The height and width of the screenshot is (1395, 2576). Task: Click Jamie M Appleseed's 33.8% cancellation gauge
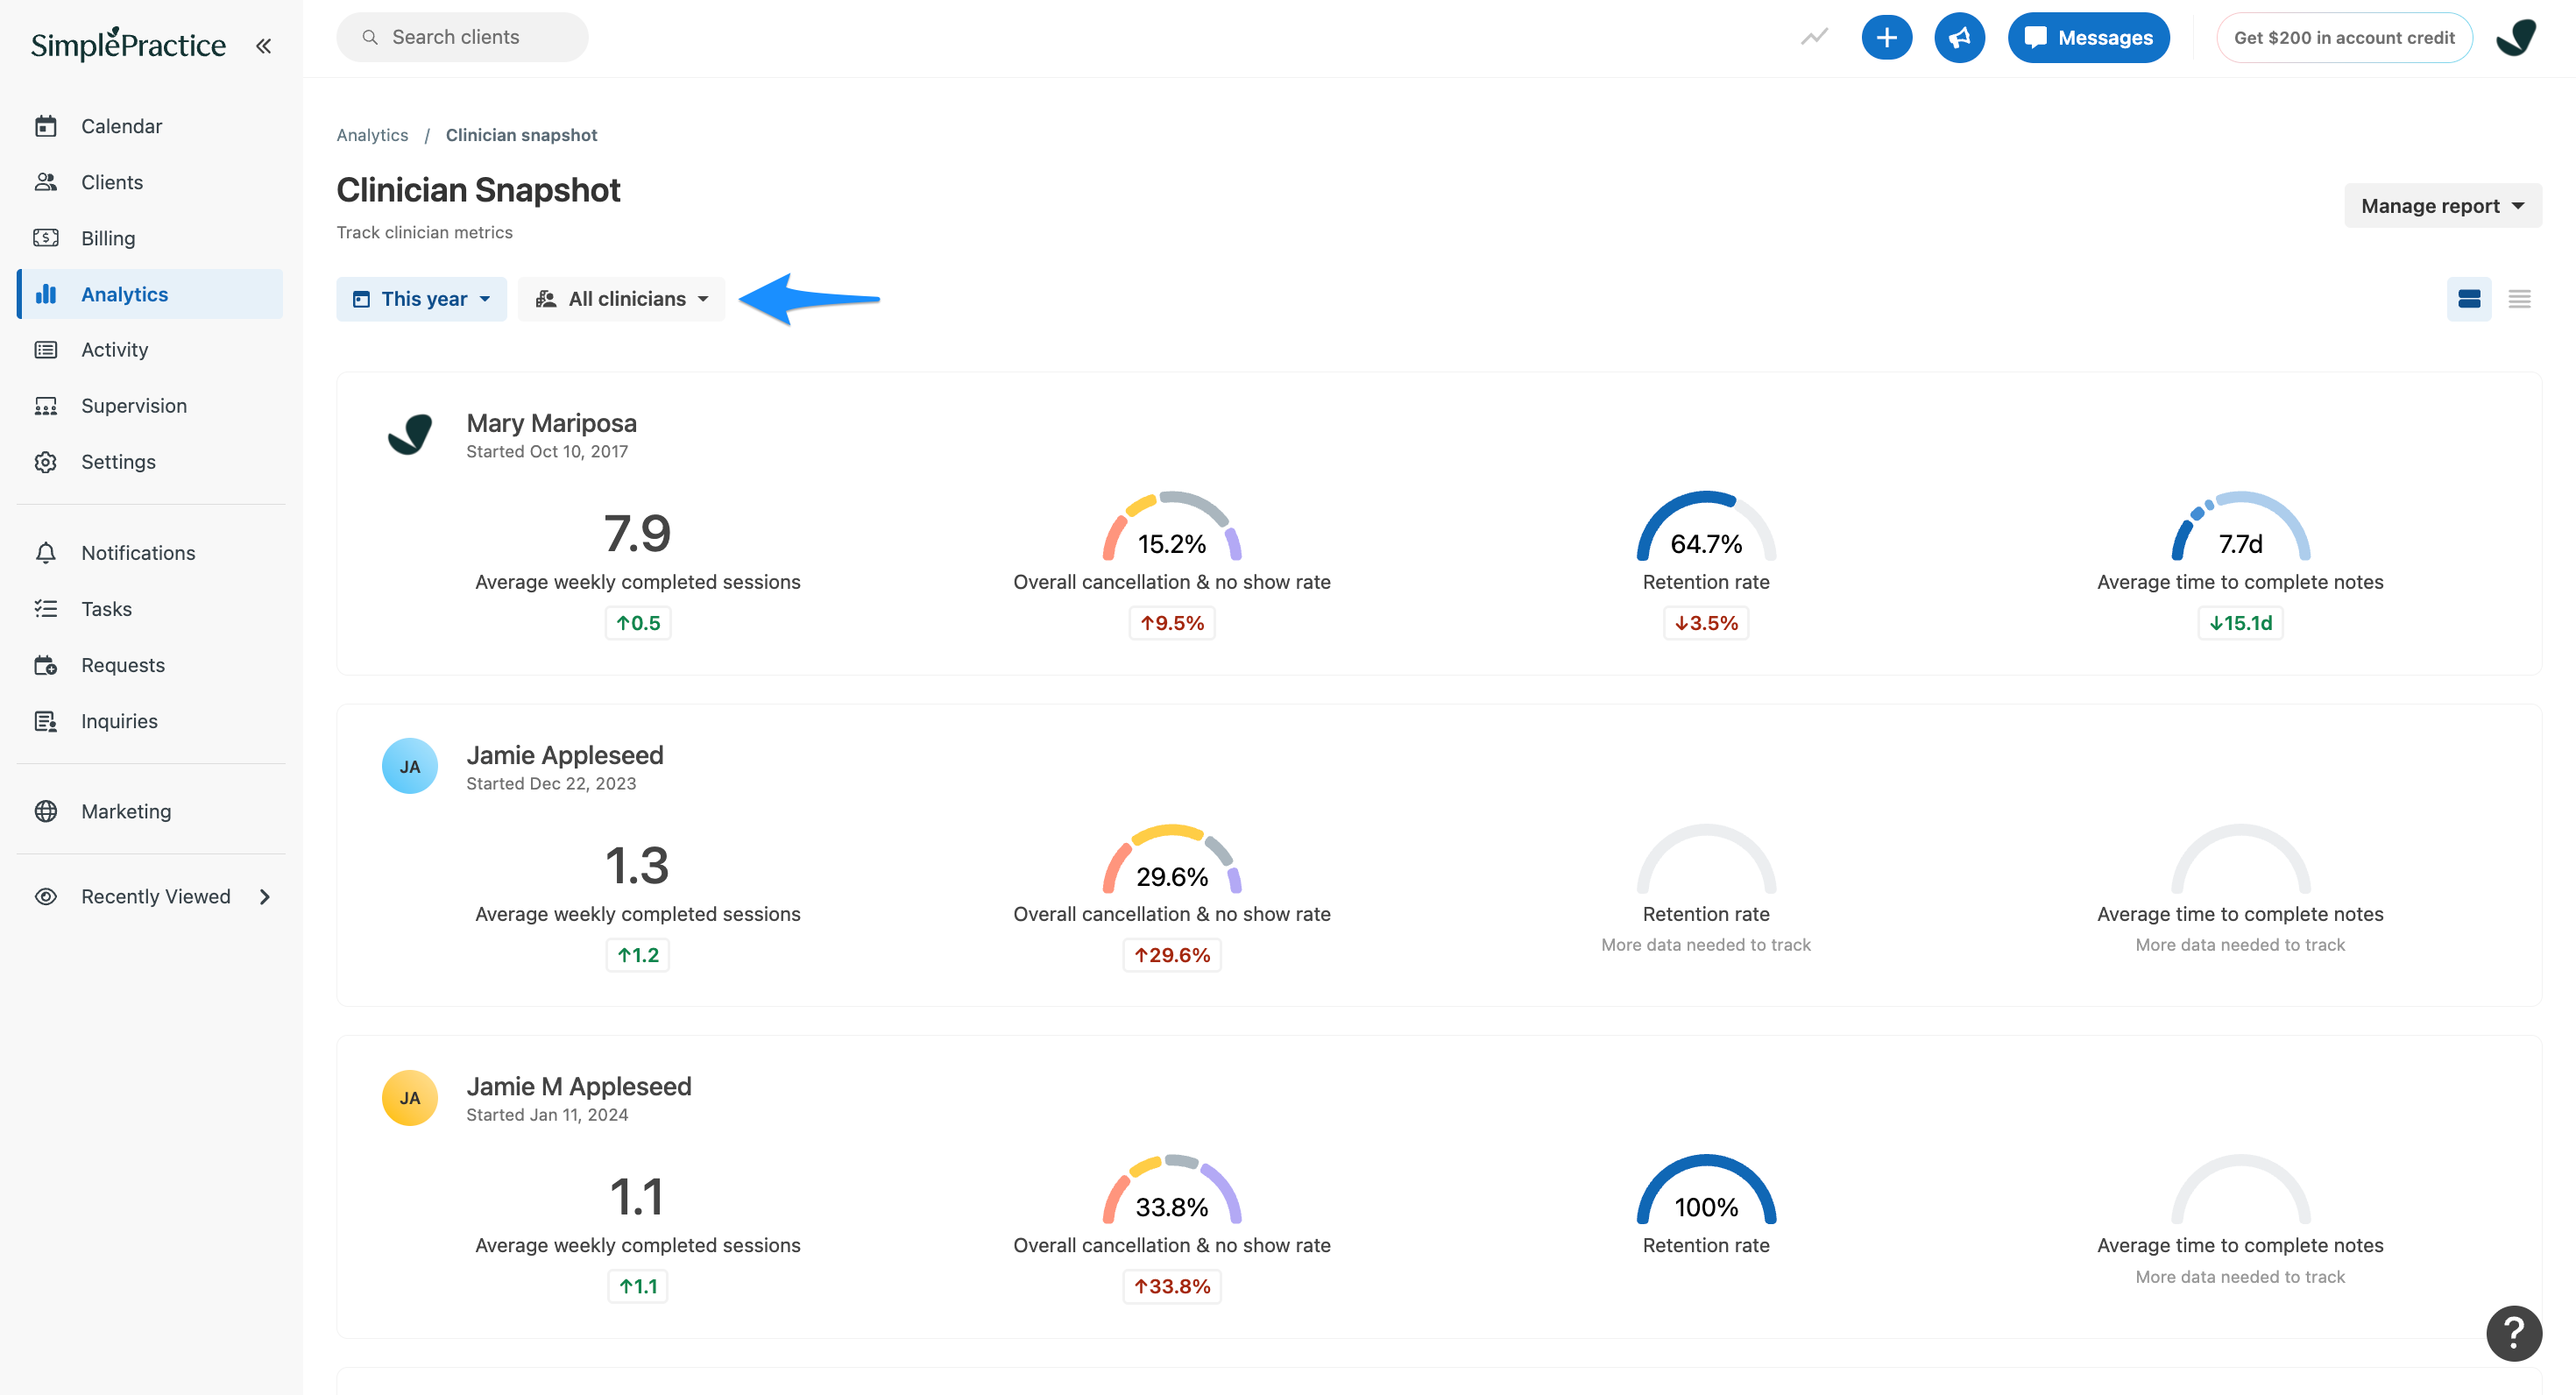point(1171,1190)
